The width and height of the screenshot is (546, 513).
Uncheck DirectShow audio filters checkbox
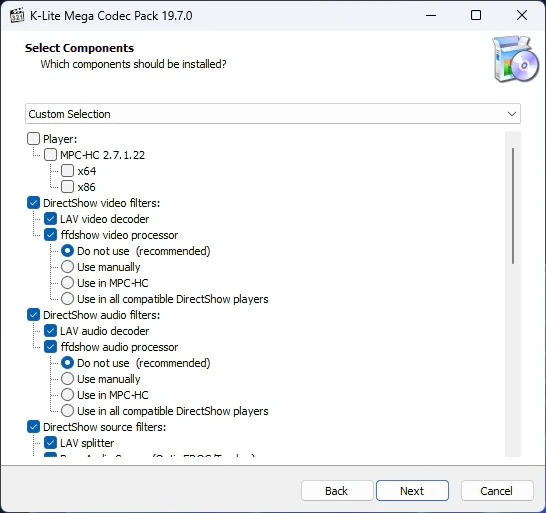[x=33, y=314]
